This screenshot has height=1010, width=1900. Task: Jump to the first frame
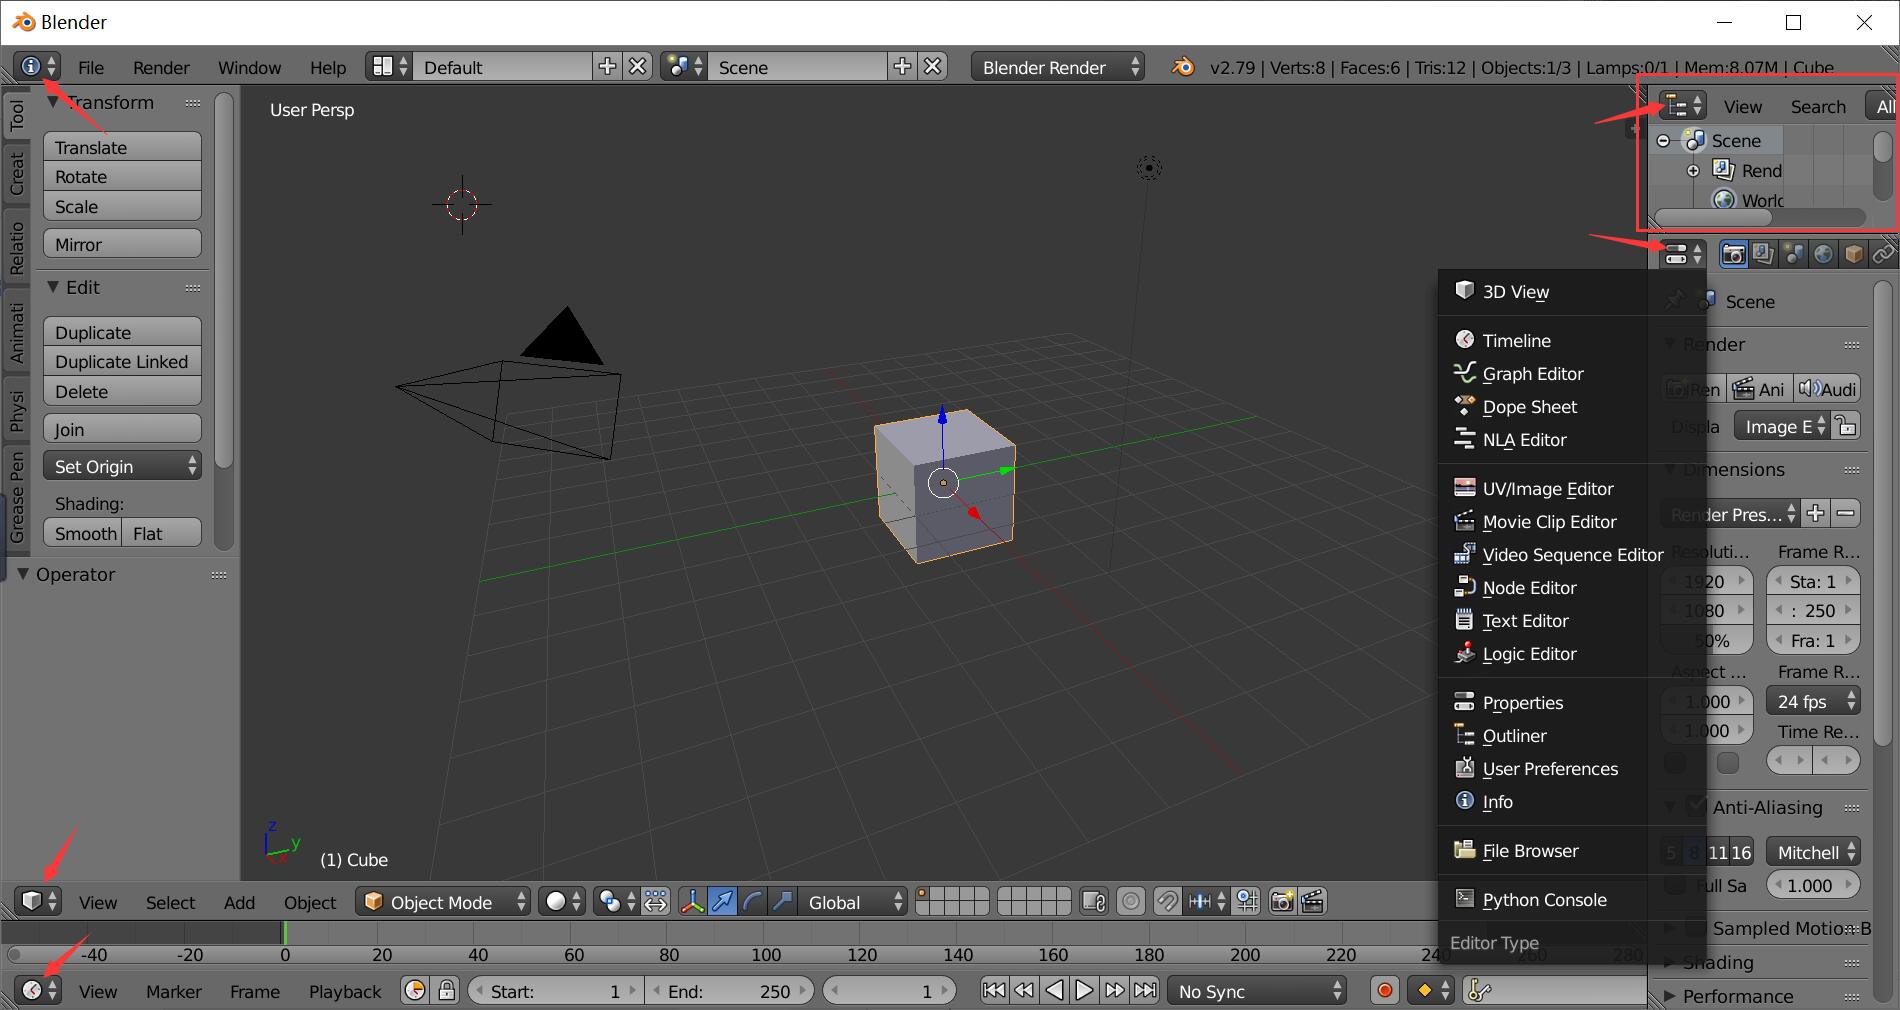[994, 990]
